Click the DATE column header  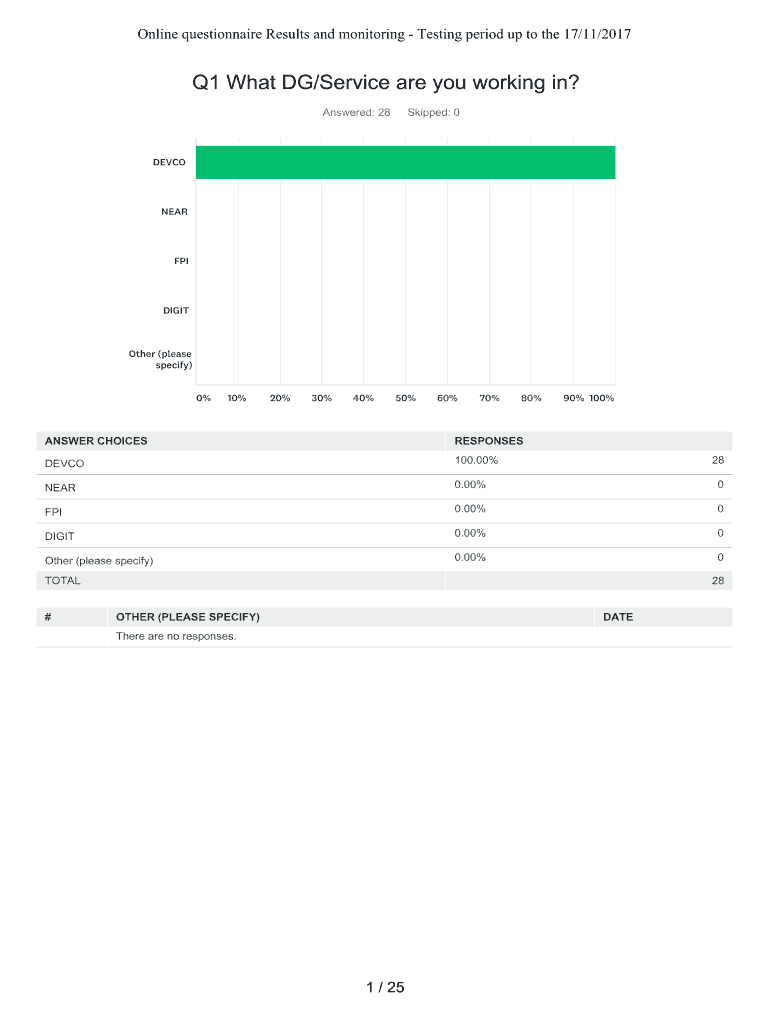pyautogui.click(x=618, y=617)
